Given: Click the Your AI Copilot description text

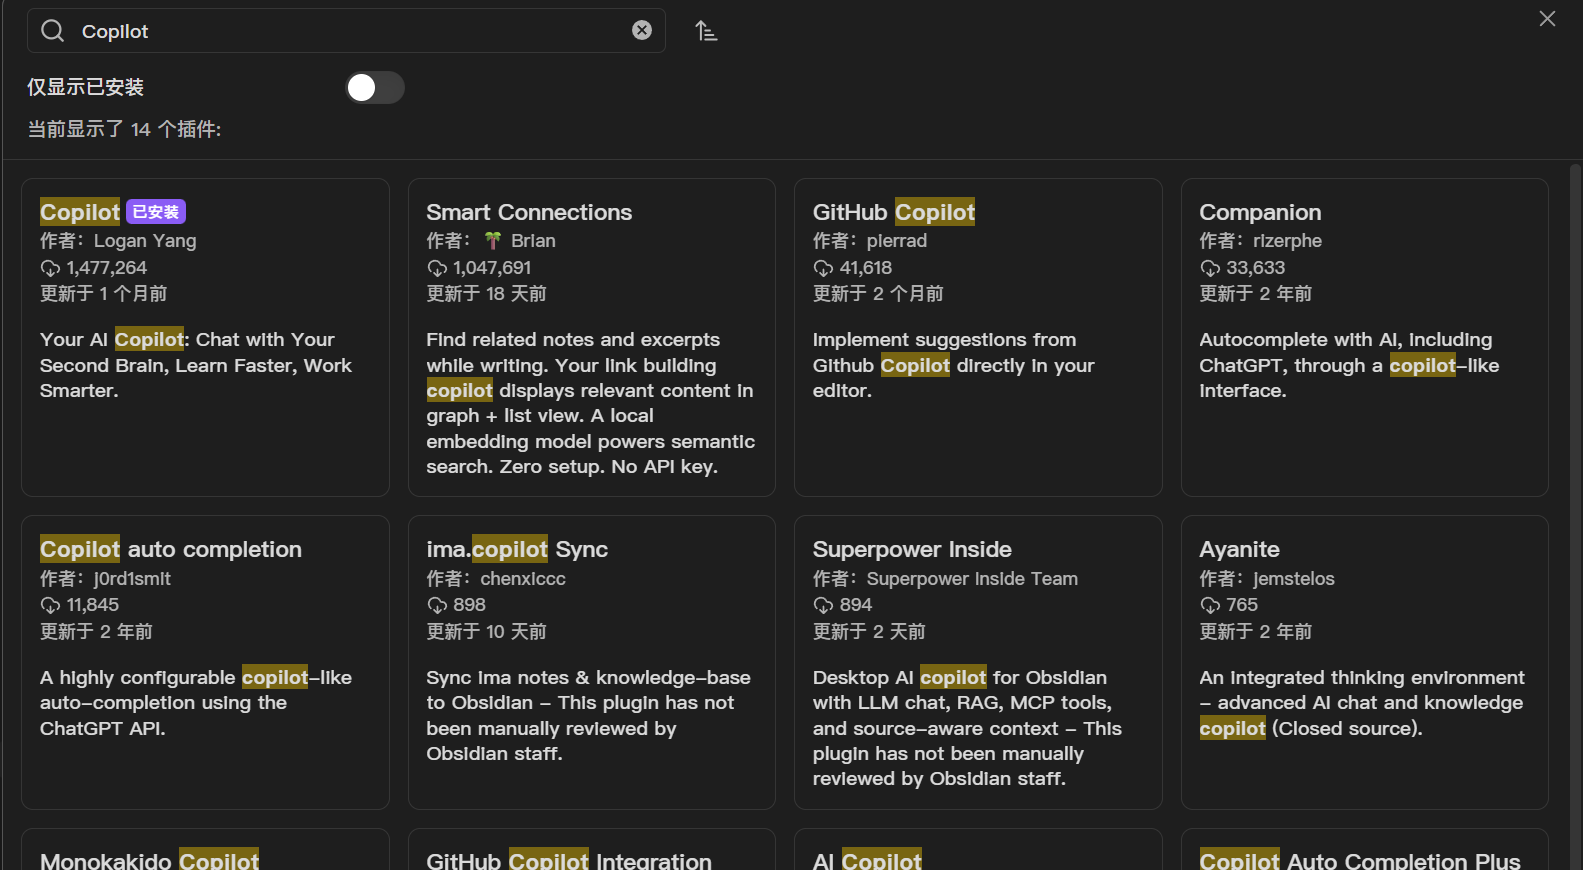Looking at the screenshot, I should coord(196,365).
